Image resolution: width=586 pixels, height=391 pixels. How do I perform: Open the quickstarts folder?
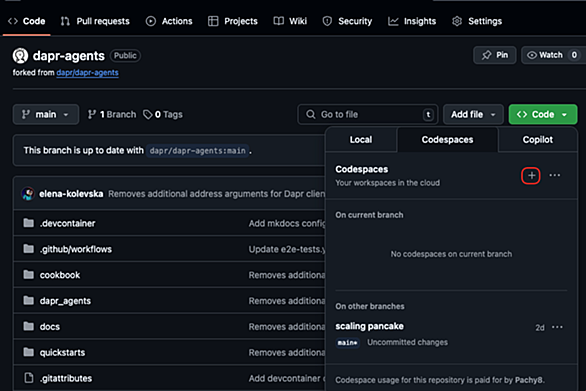pos(62,352)
